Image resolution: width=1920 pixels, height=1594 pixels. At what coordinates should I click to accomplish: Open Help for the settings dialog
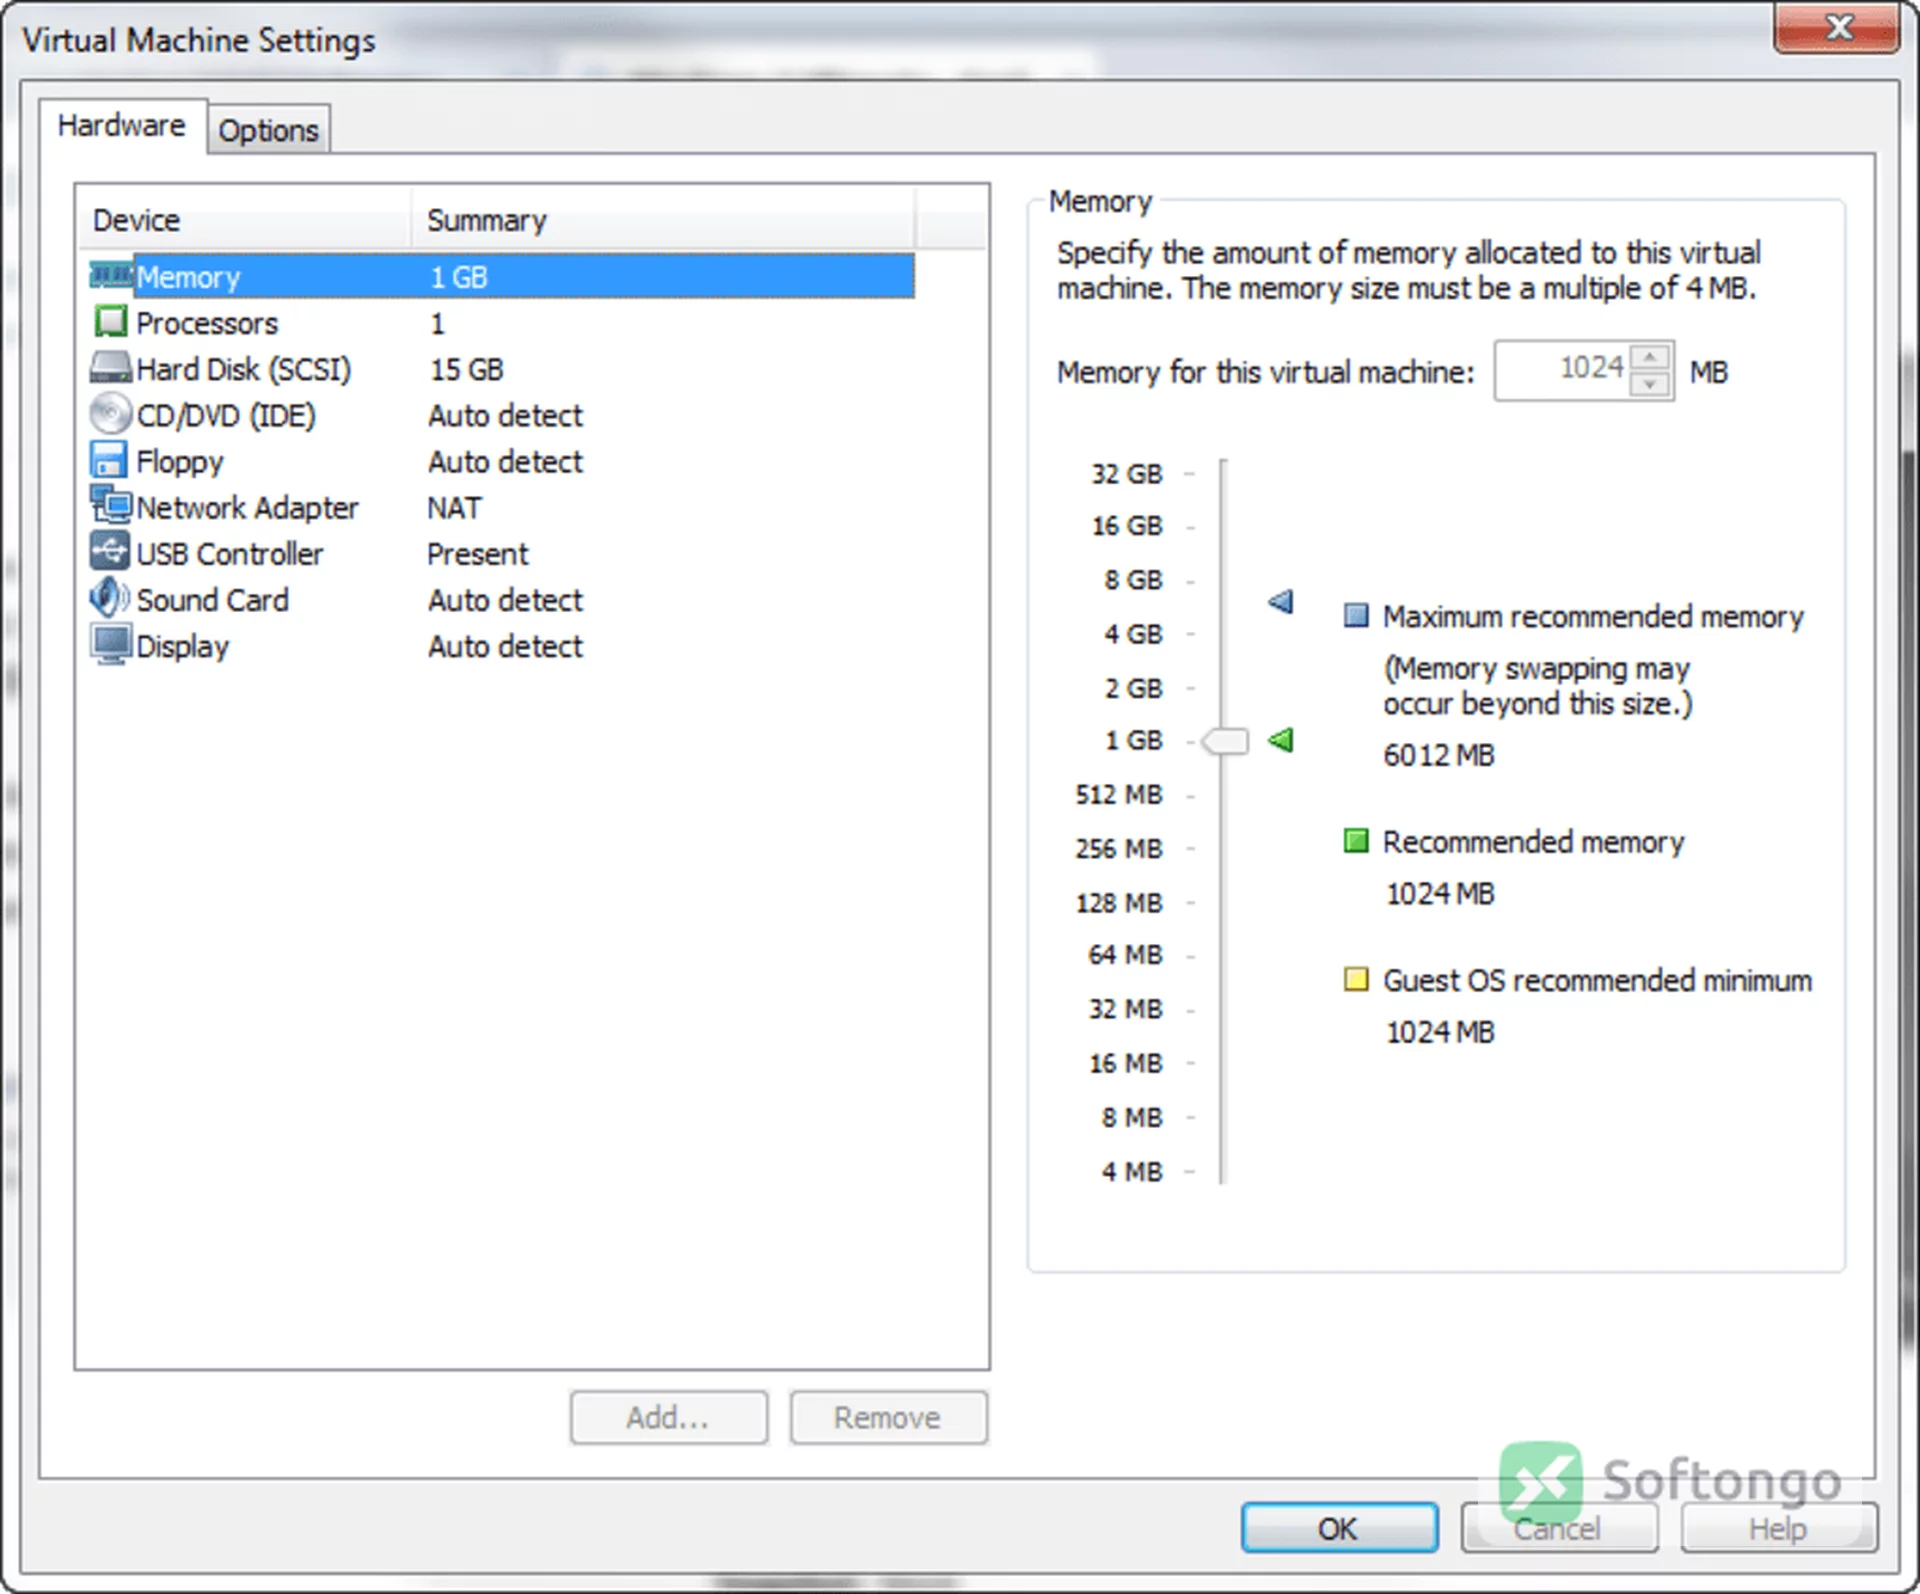pyautogui.click(x=1779, y=1528)
